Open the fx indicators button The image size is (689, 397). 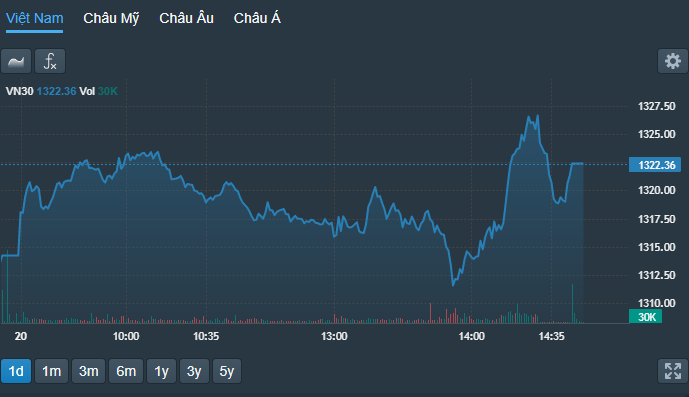[50, 61]
